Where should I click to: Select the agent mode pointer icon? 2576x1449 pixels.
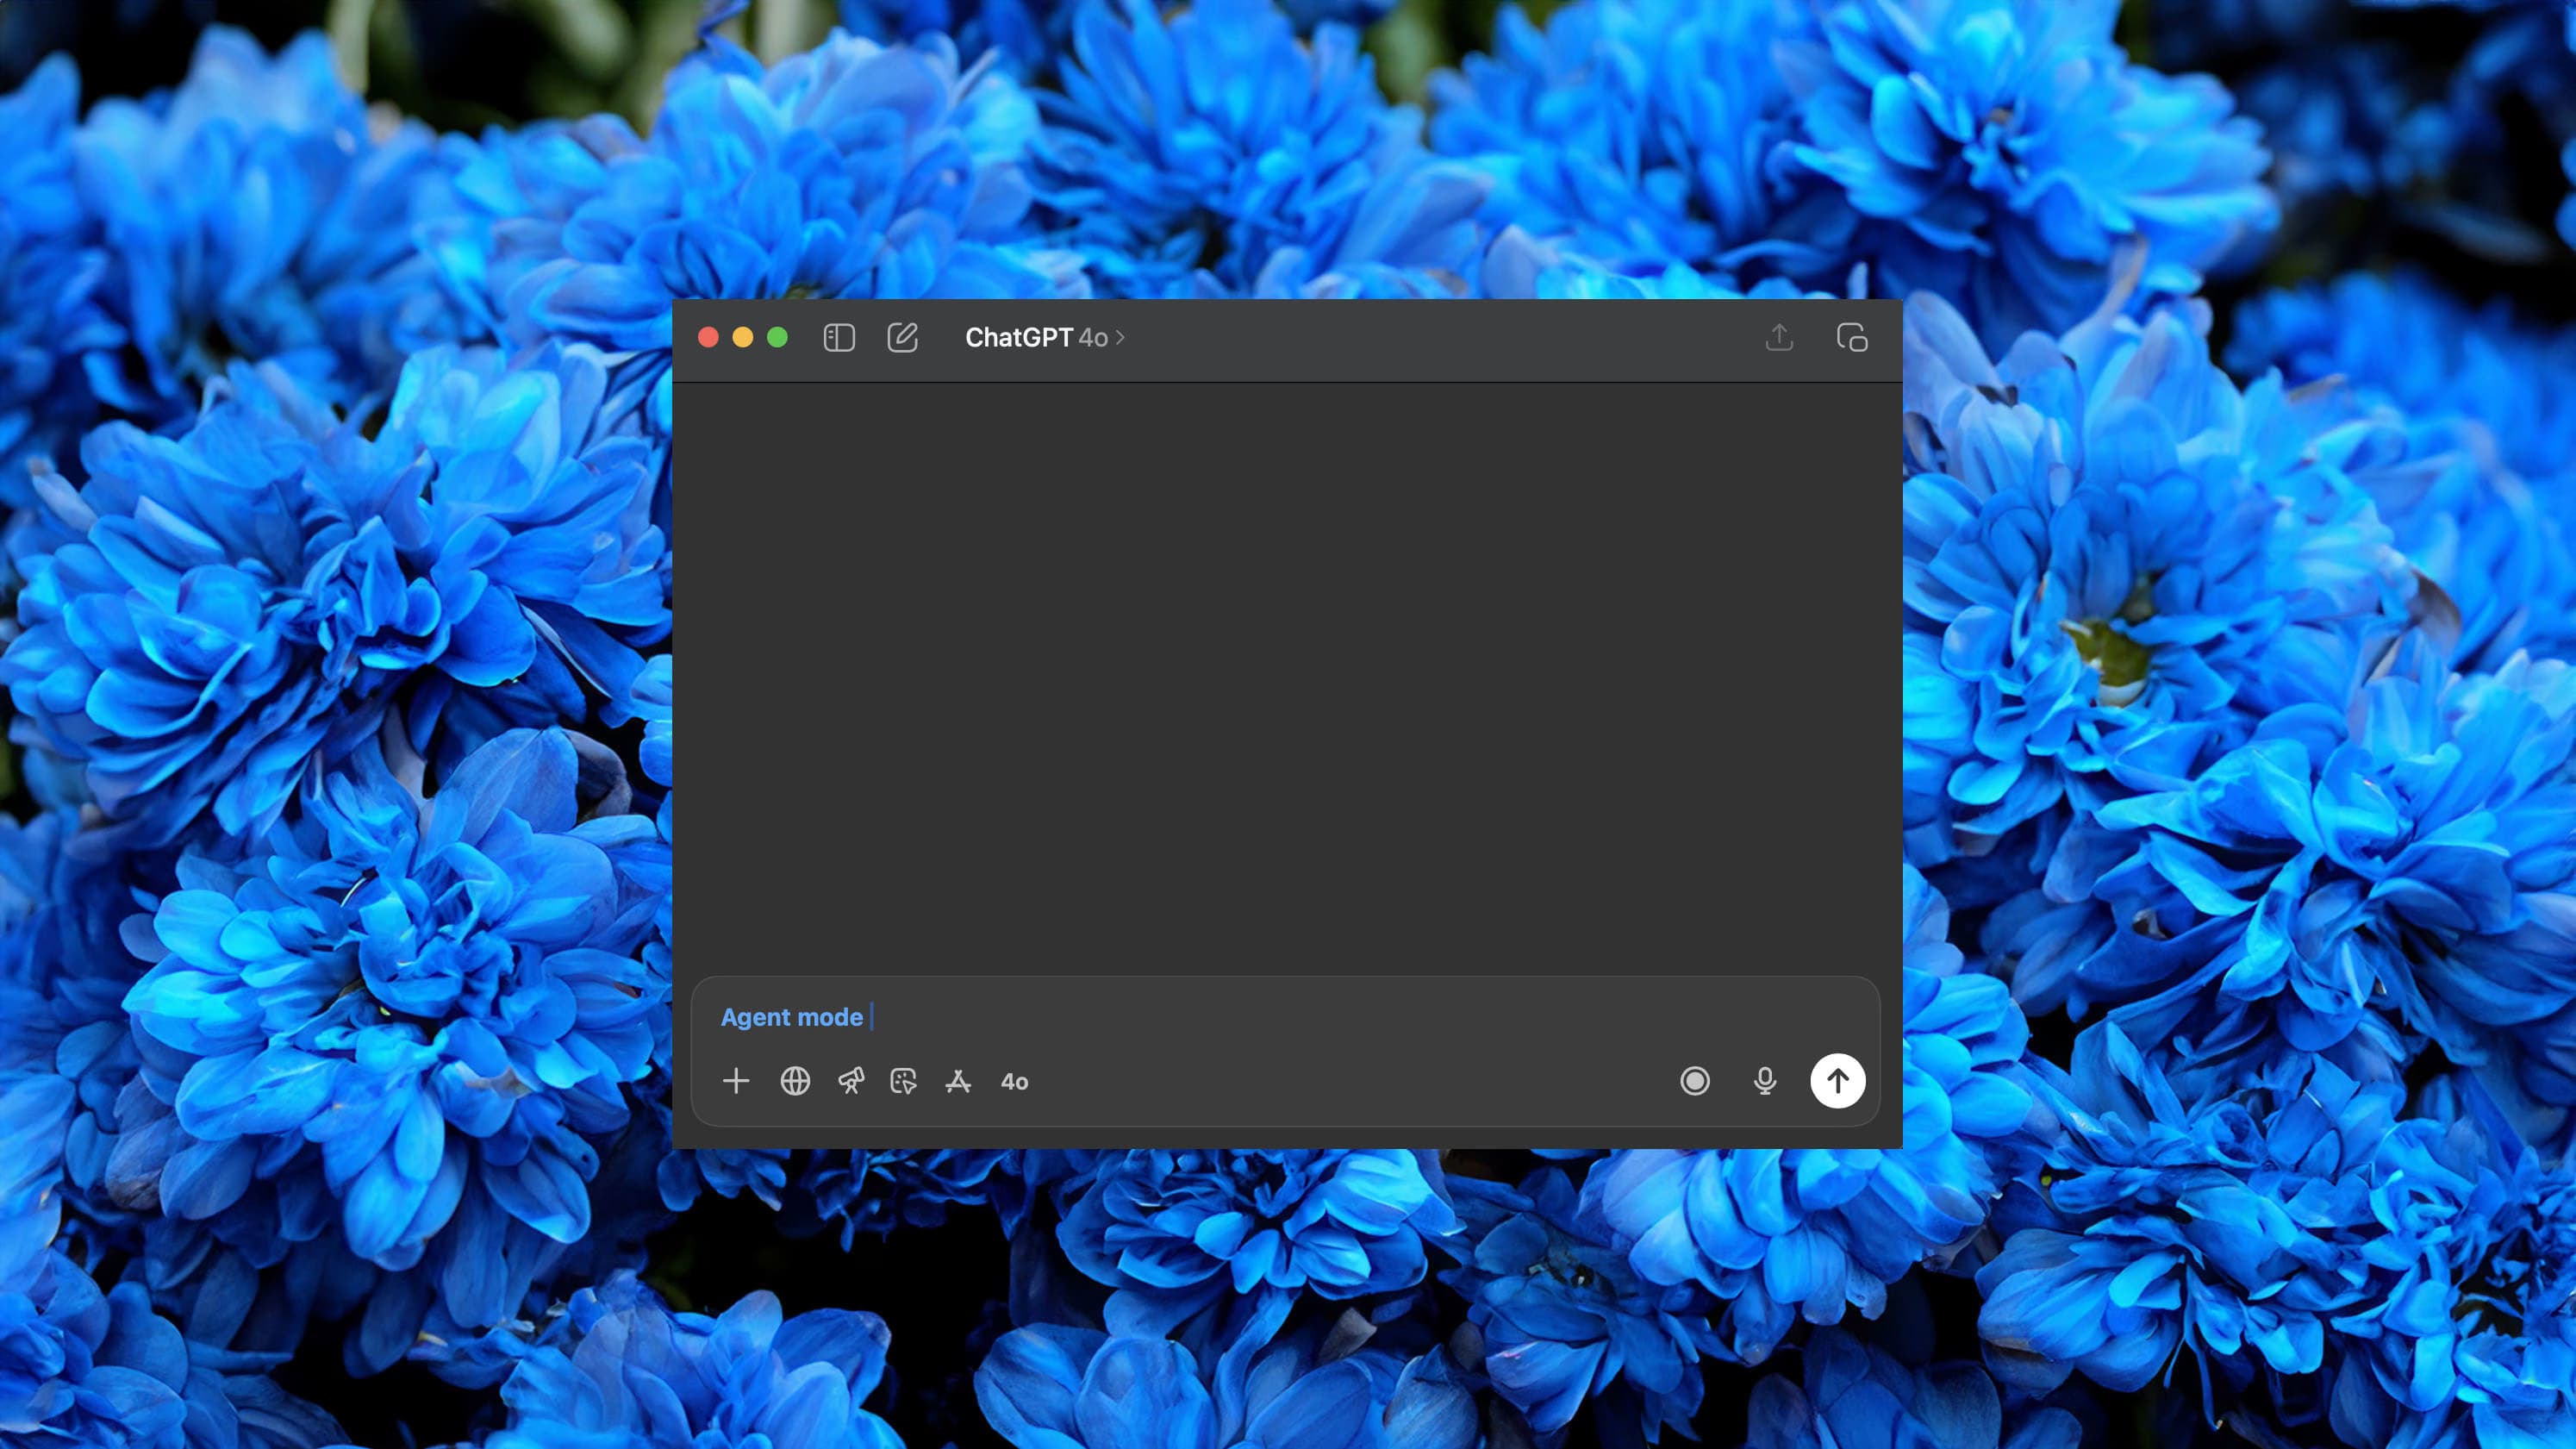pyautogui.click(x=902, y=1081)
